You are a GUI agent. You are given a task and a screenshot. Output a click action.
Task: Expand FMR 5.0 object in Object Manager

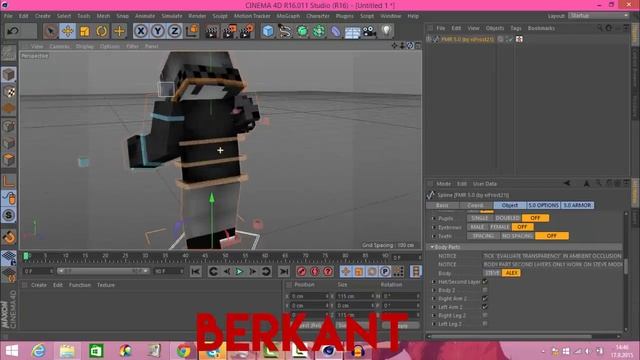[x=429, y=39]
